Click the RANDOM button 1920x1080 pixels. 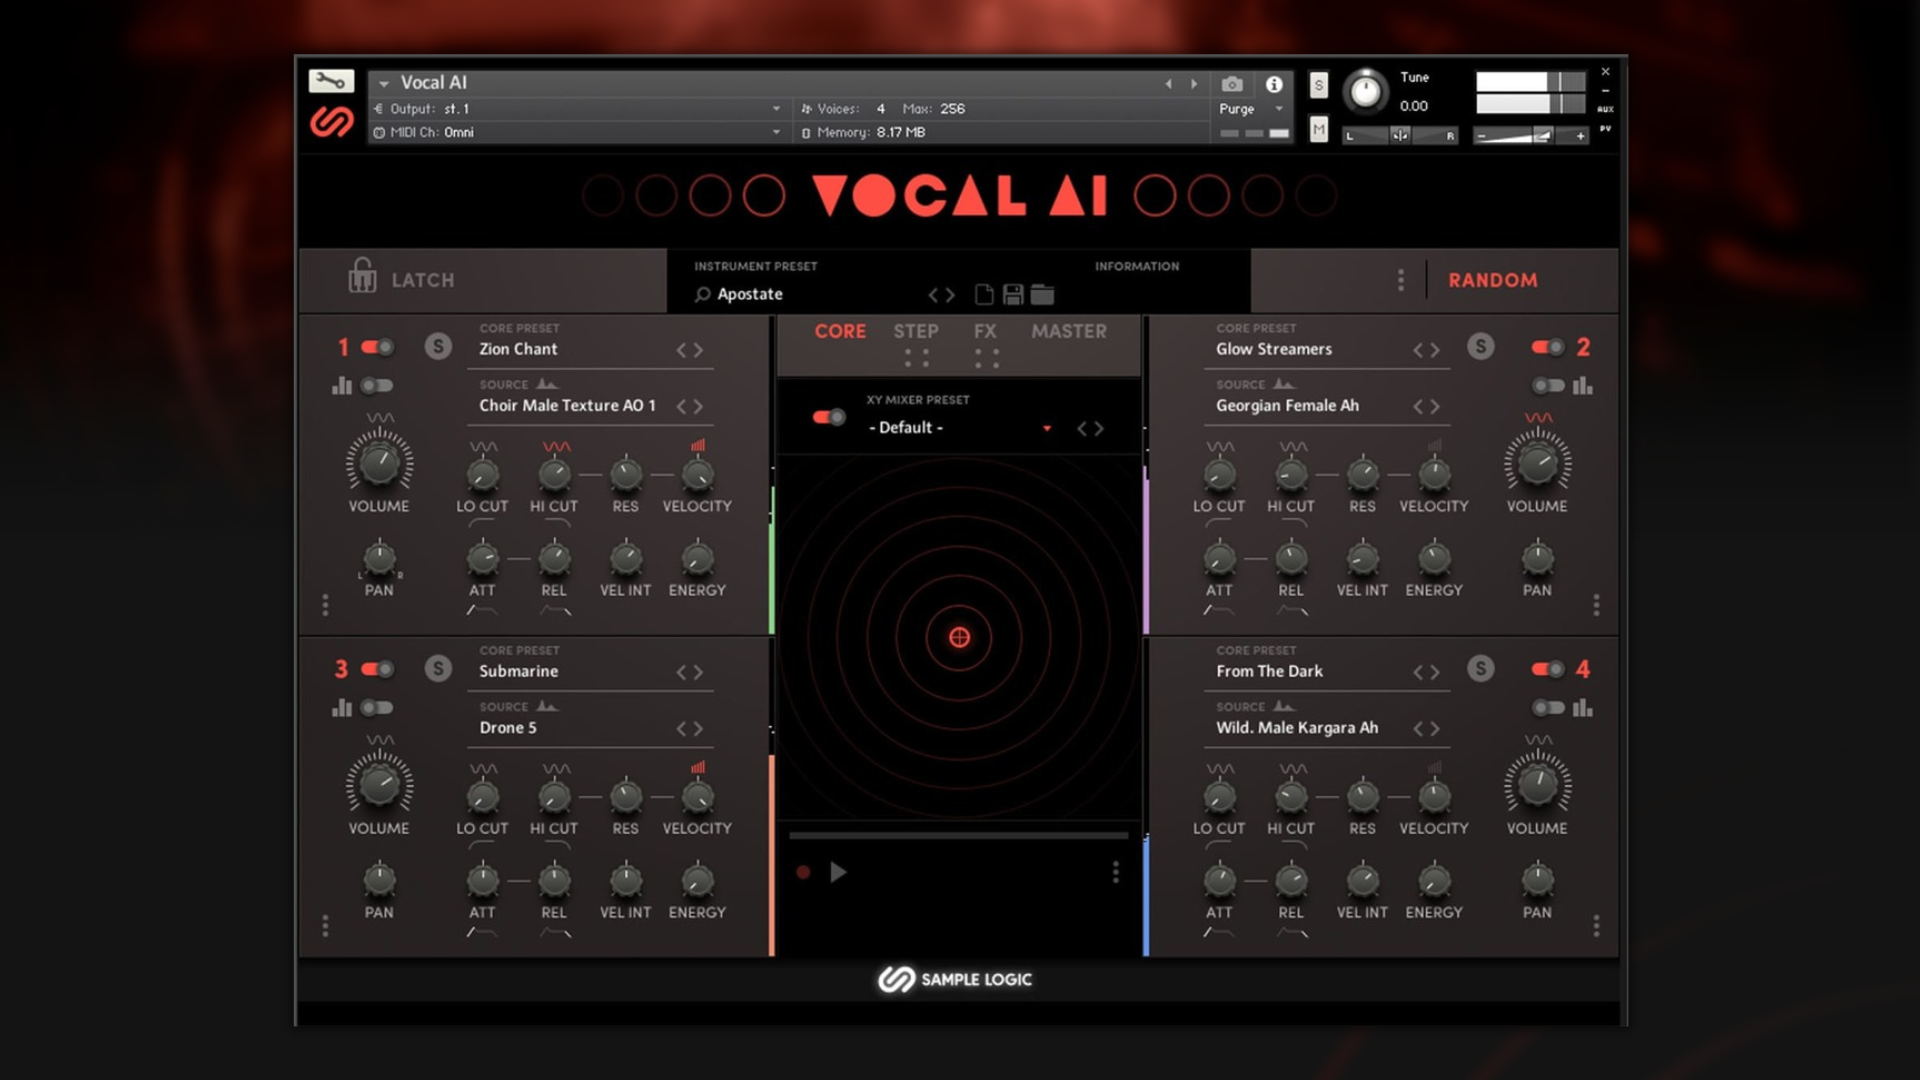pos(1493,280)
